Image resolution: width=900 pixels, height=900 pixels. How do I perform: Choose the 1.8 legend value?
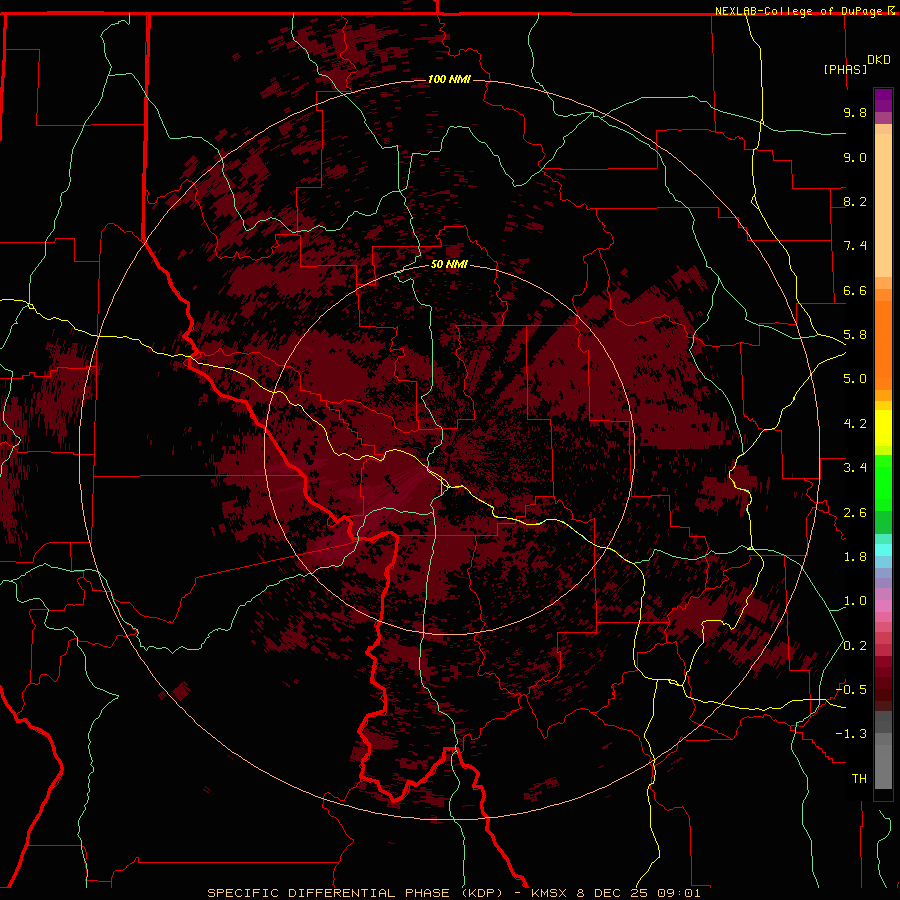(x=855, y=557)
